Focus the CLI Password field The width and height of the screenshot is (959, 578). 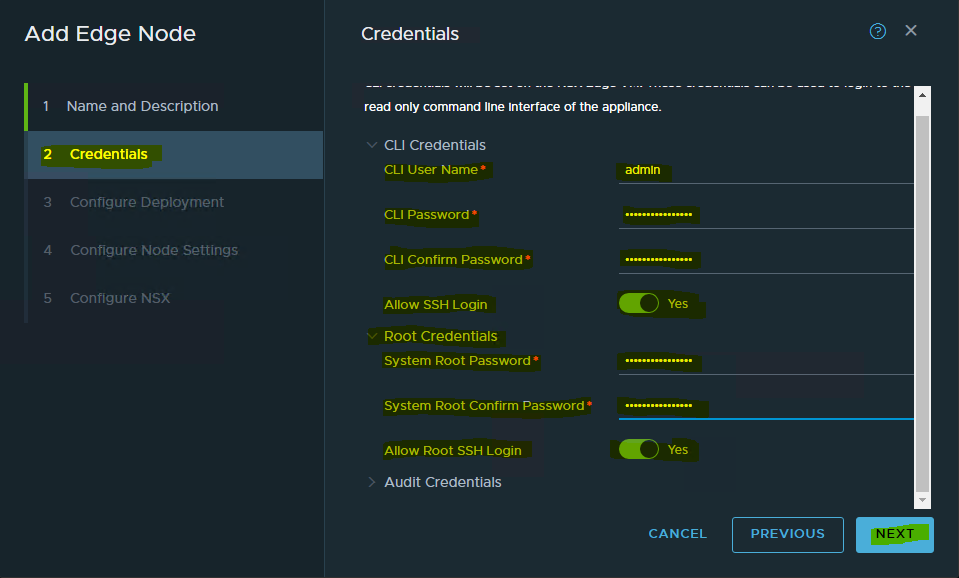pyautogui.click(x=766, y=215)
